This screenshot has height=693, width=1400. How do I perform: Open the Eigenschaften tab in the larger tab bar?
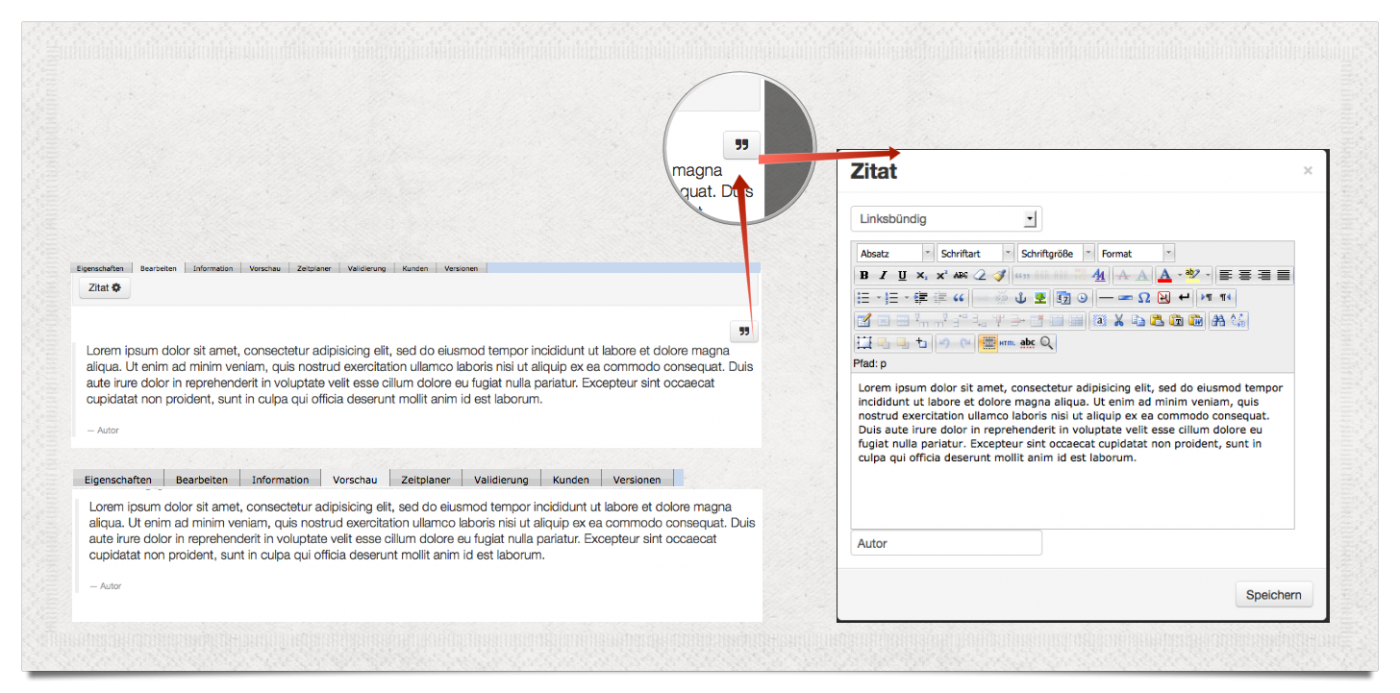click(x=118, y=480)
